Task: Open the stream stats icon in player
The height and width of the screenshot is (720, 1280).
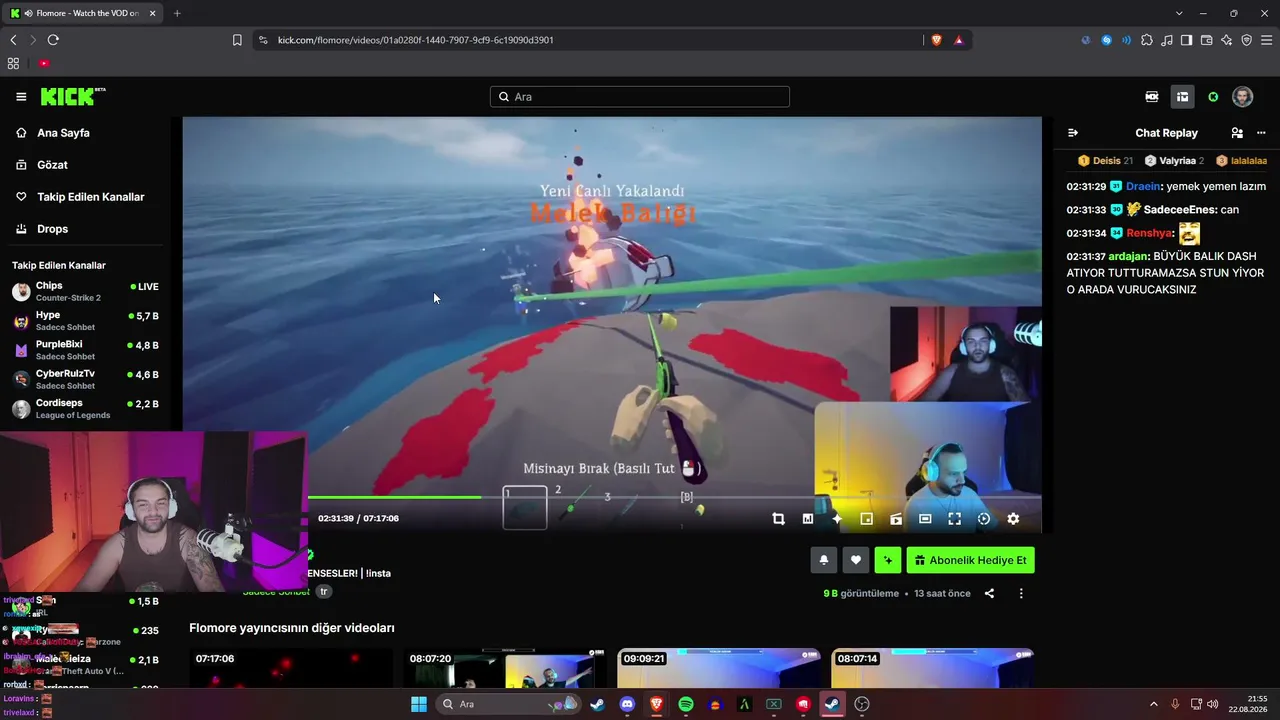Action: [808, 519]
